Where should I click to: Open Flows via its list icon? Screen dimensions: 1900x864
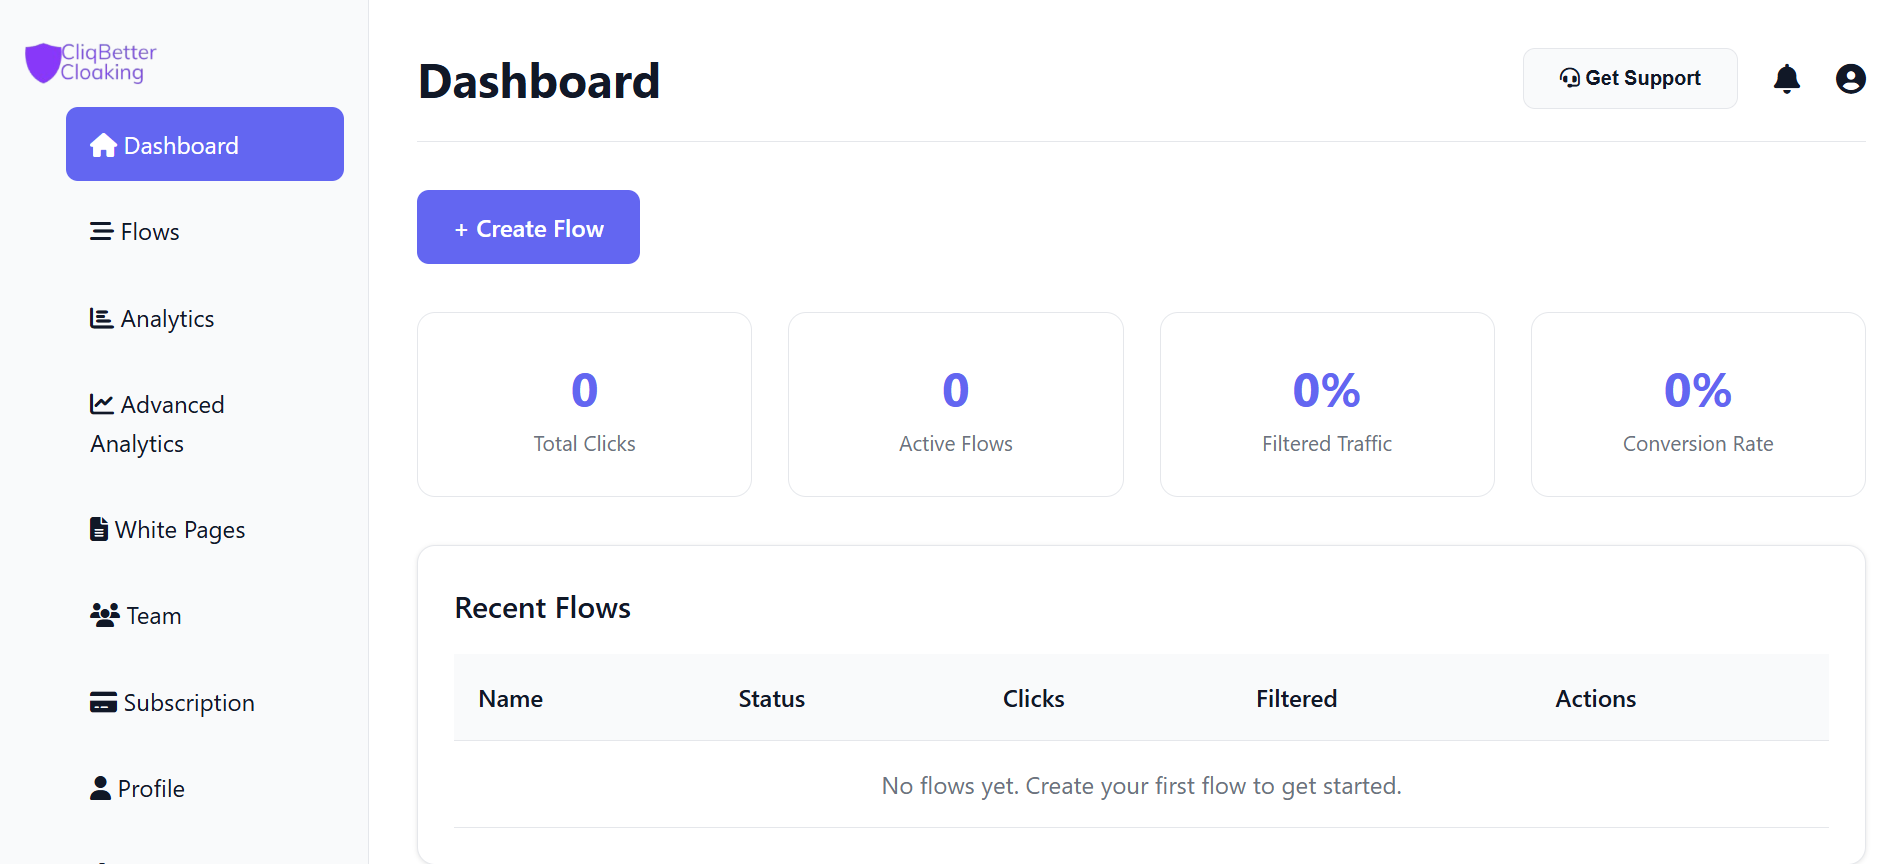point(101,231)
